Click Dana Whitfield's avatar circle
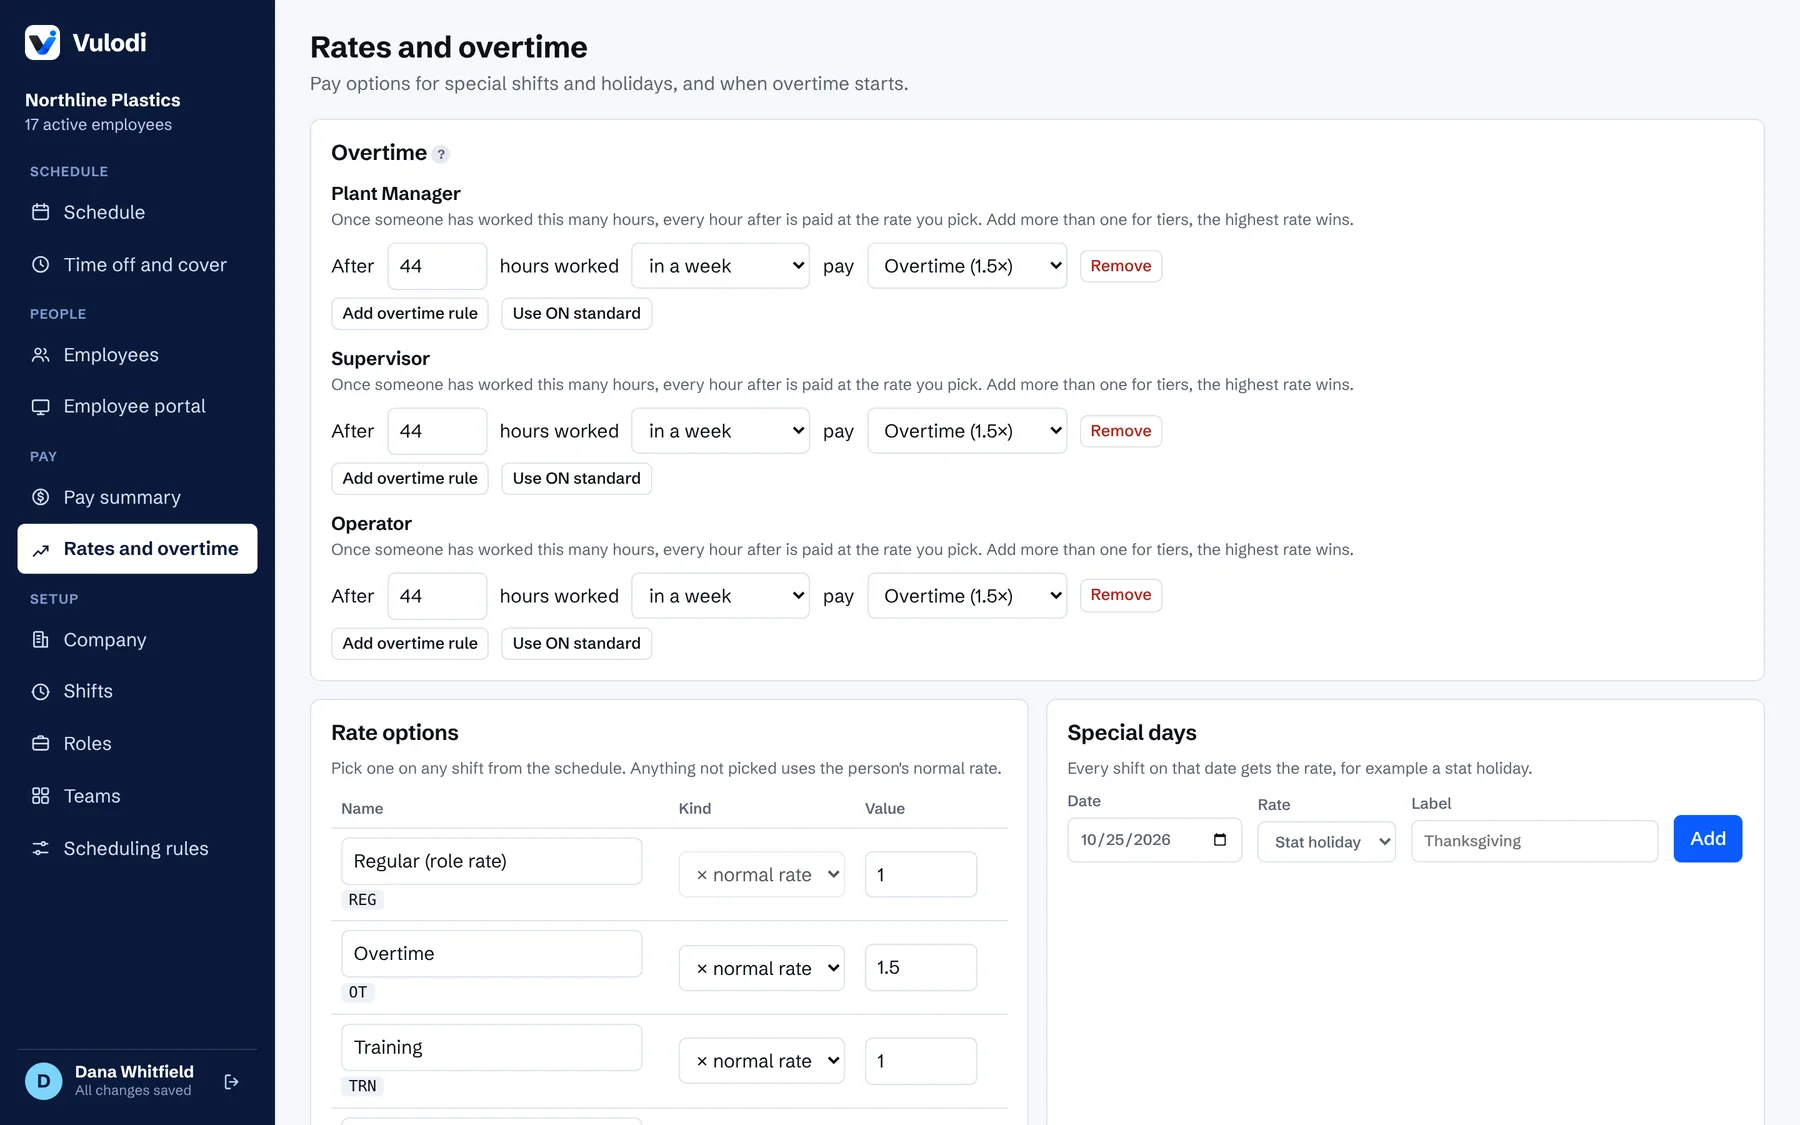Image resolution: width=1800 pixels, height=1125 pixels. coord(43,1081)
